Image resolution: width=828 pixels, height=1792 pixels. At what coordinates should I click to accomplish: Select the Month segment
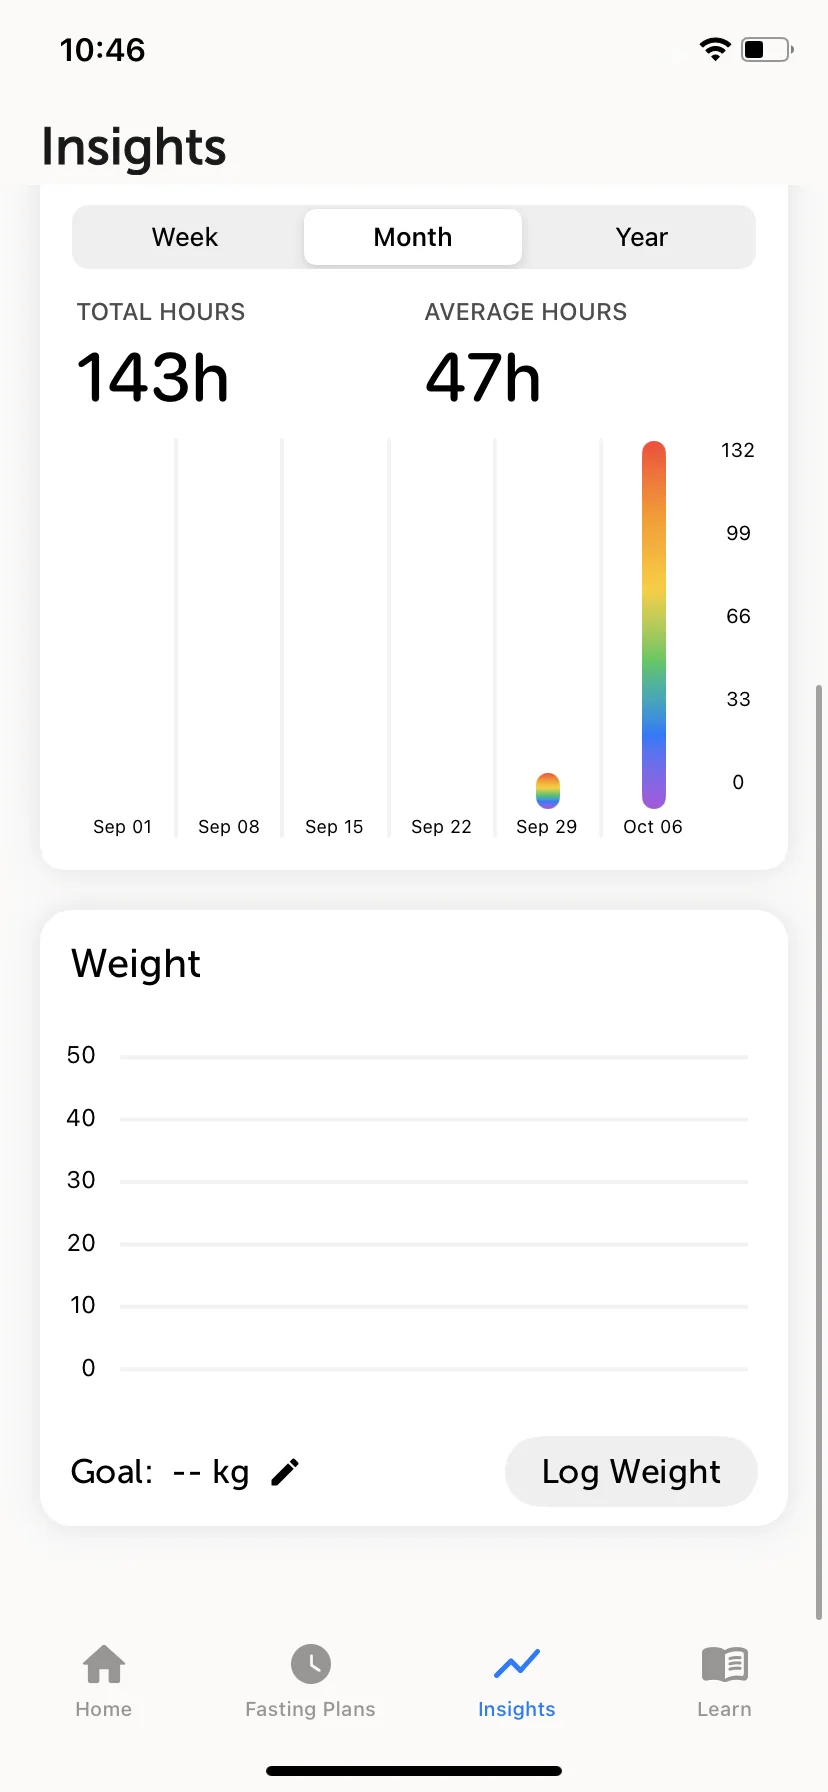pos(413,237)
